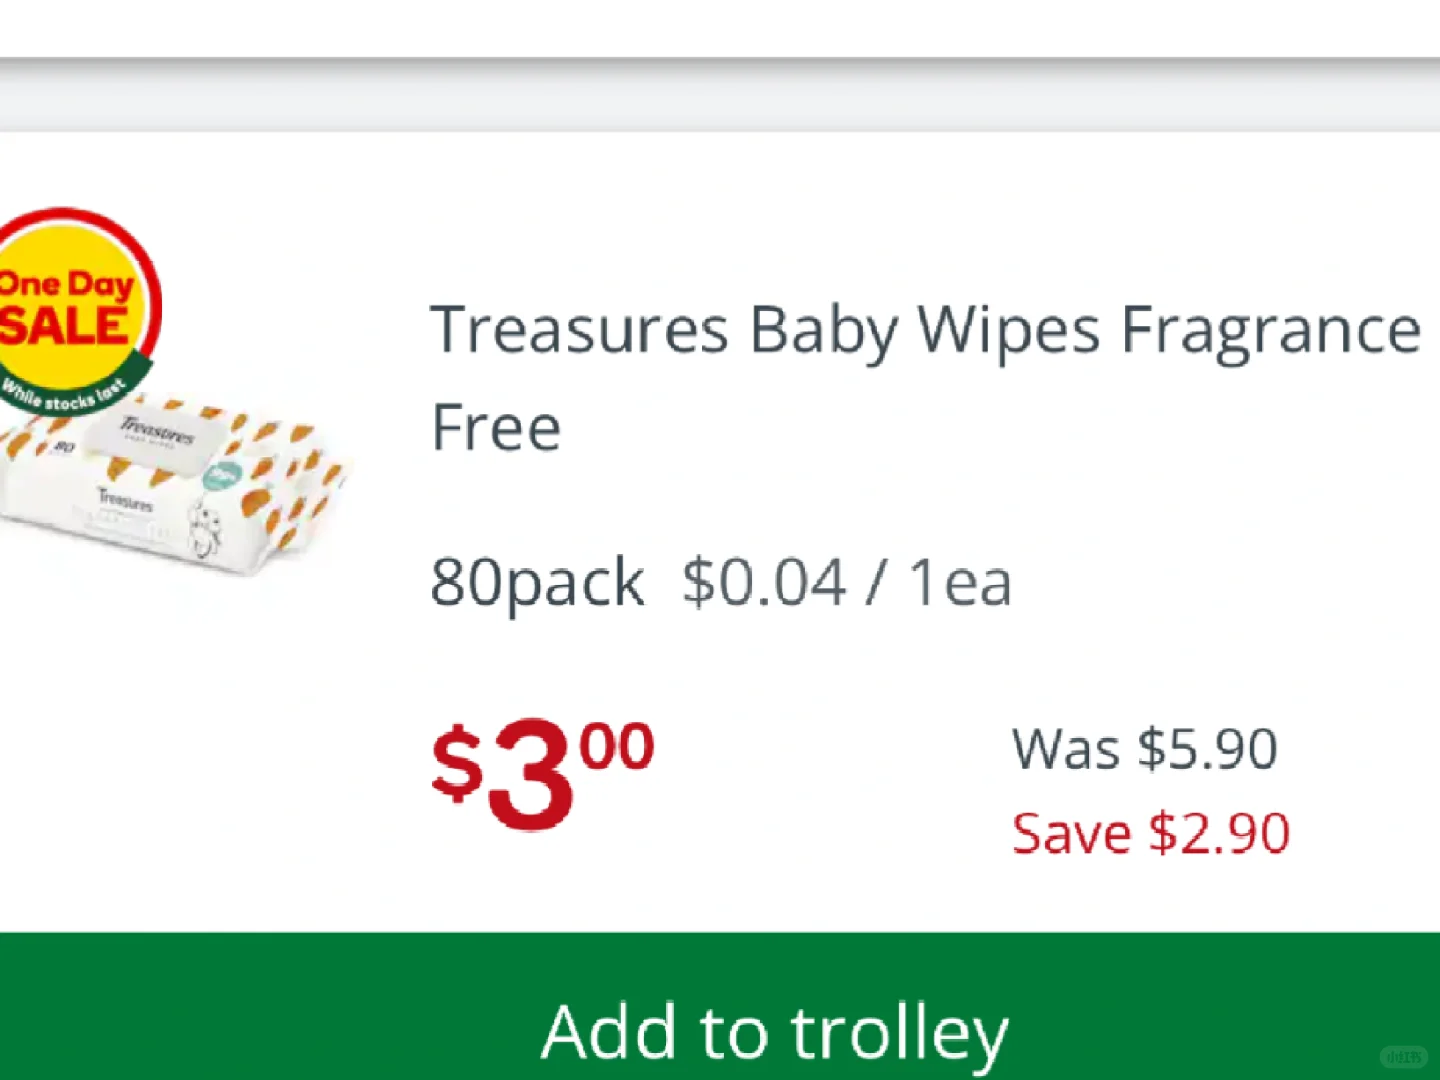This screenshot has width=1440, height=1080.
Task: Open the Treasures Baby Wipes product title
Action: (924, 330)
